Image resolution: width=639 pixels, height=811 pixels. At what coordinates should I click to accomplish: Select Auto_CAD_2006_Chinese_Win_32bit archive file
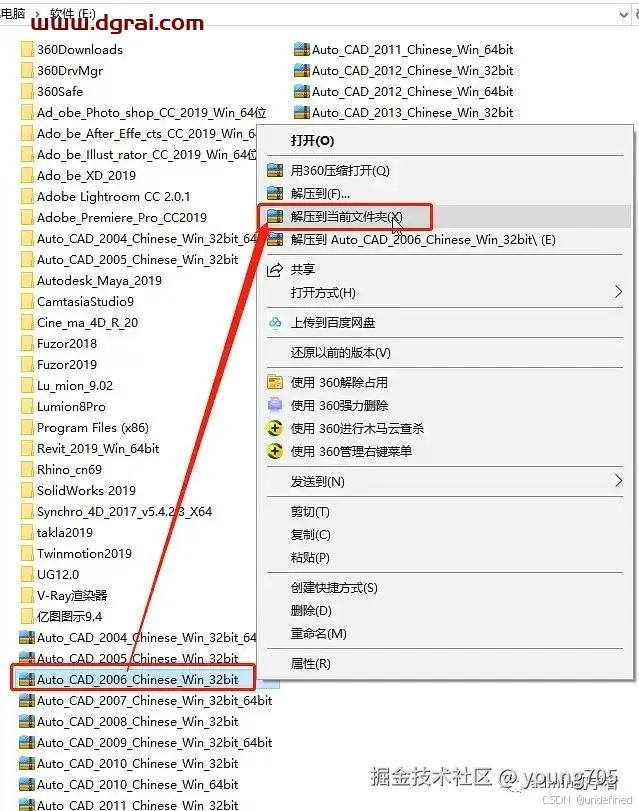(x=129, y=680)
